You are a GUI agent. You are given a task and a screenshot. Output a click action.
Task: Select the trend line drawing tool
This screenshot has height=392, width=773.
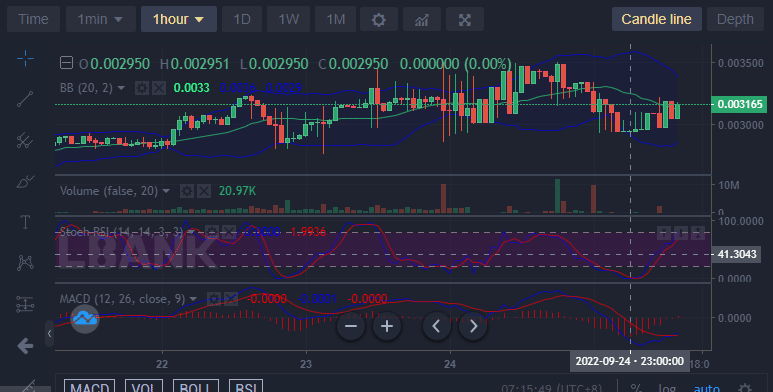(x=25, y=99)
